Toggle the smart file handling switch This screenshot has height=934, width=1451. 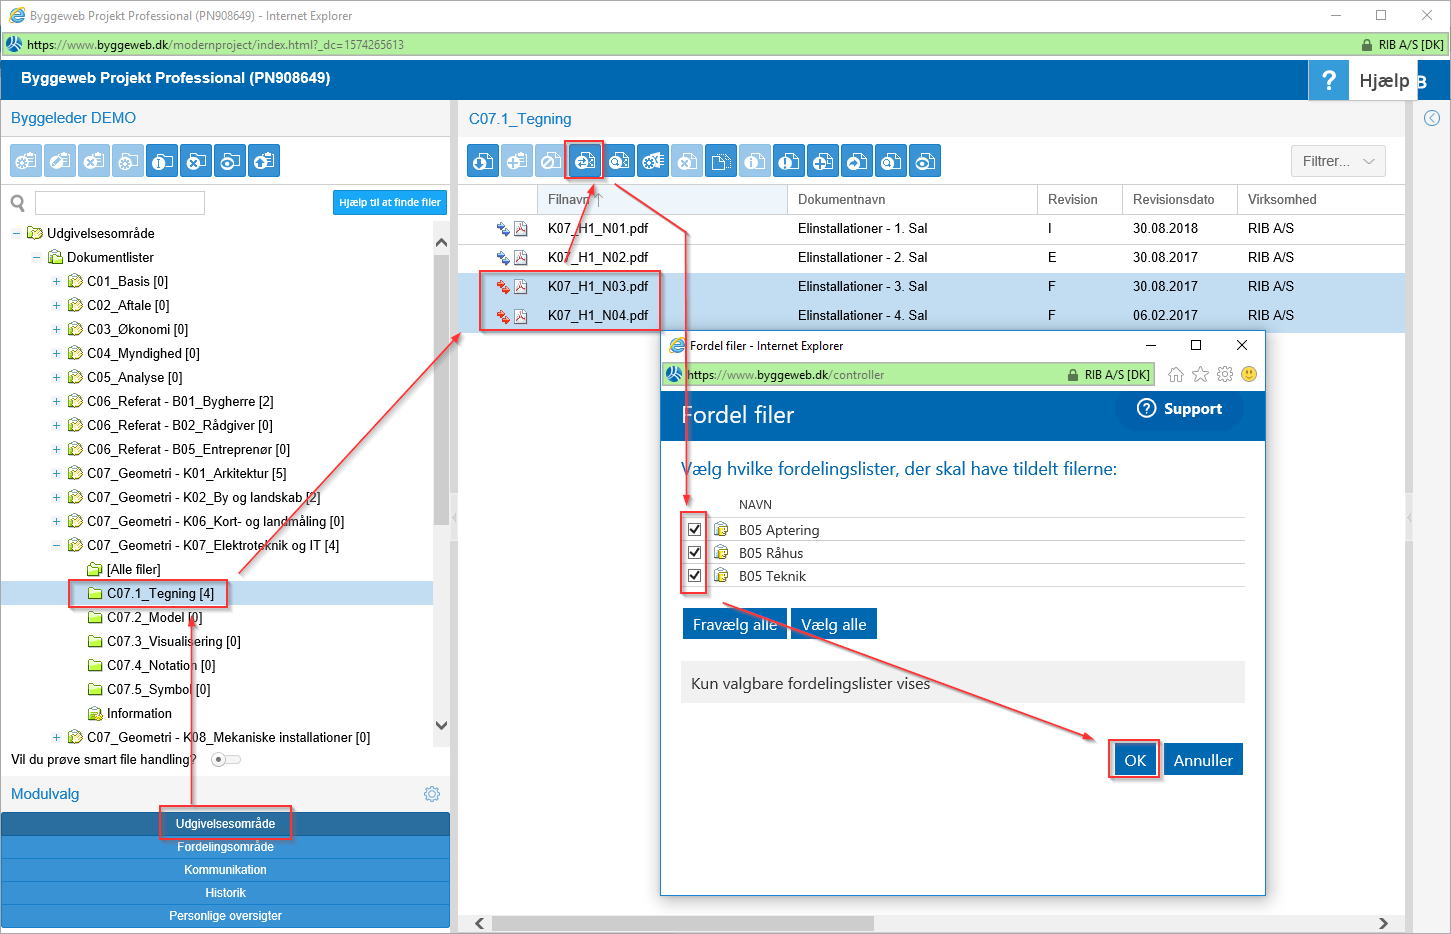click(226, 760)
